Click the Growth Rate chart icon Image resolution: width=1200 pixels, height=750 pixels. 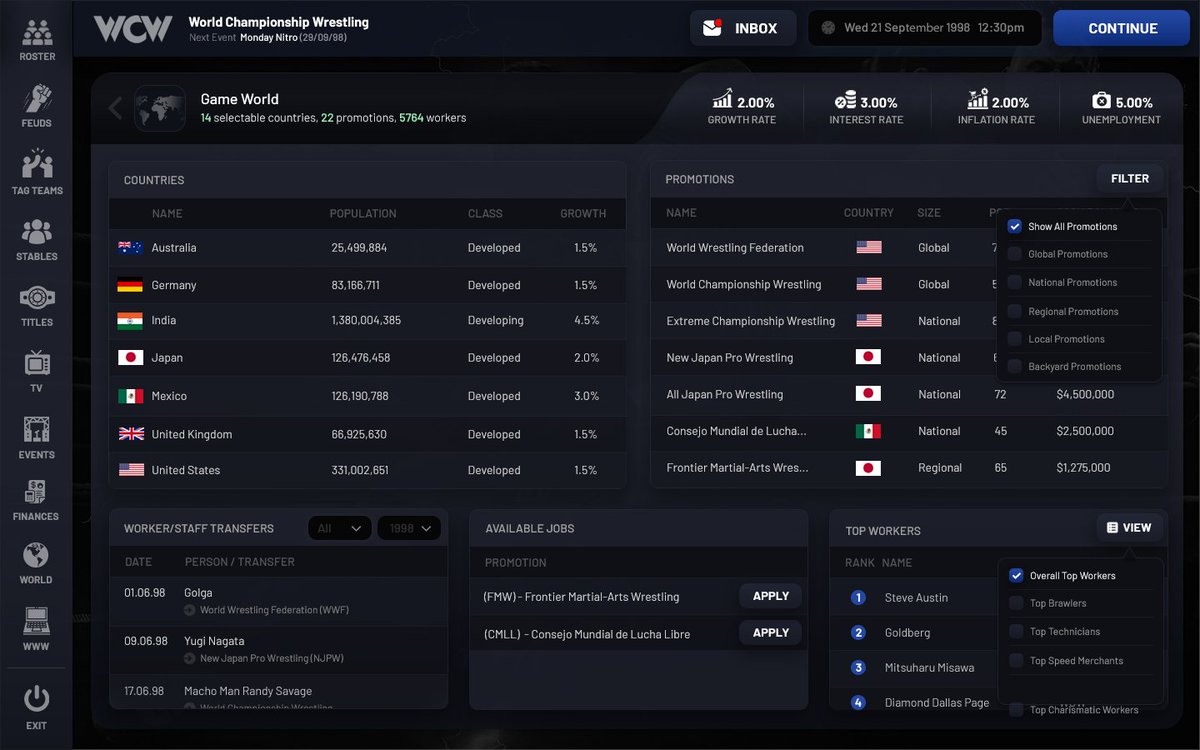722,100
